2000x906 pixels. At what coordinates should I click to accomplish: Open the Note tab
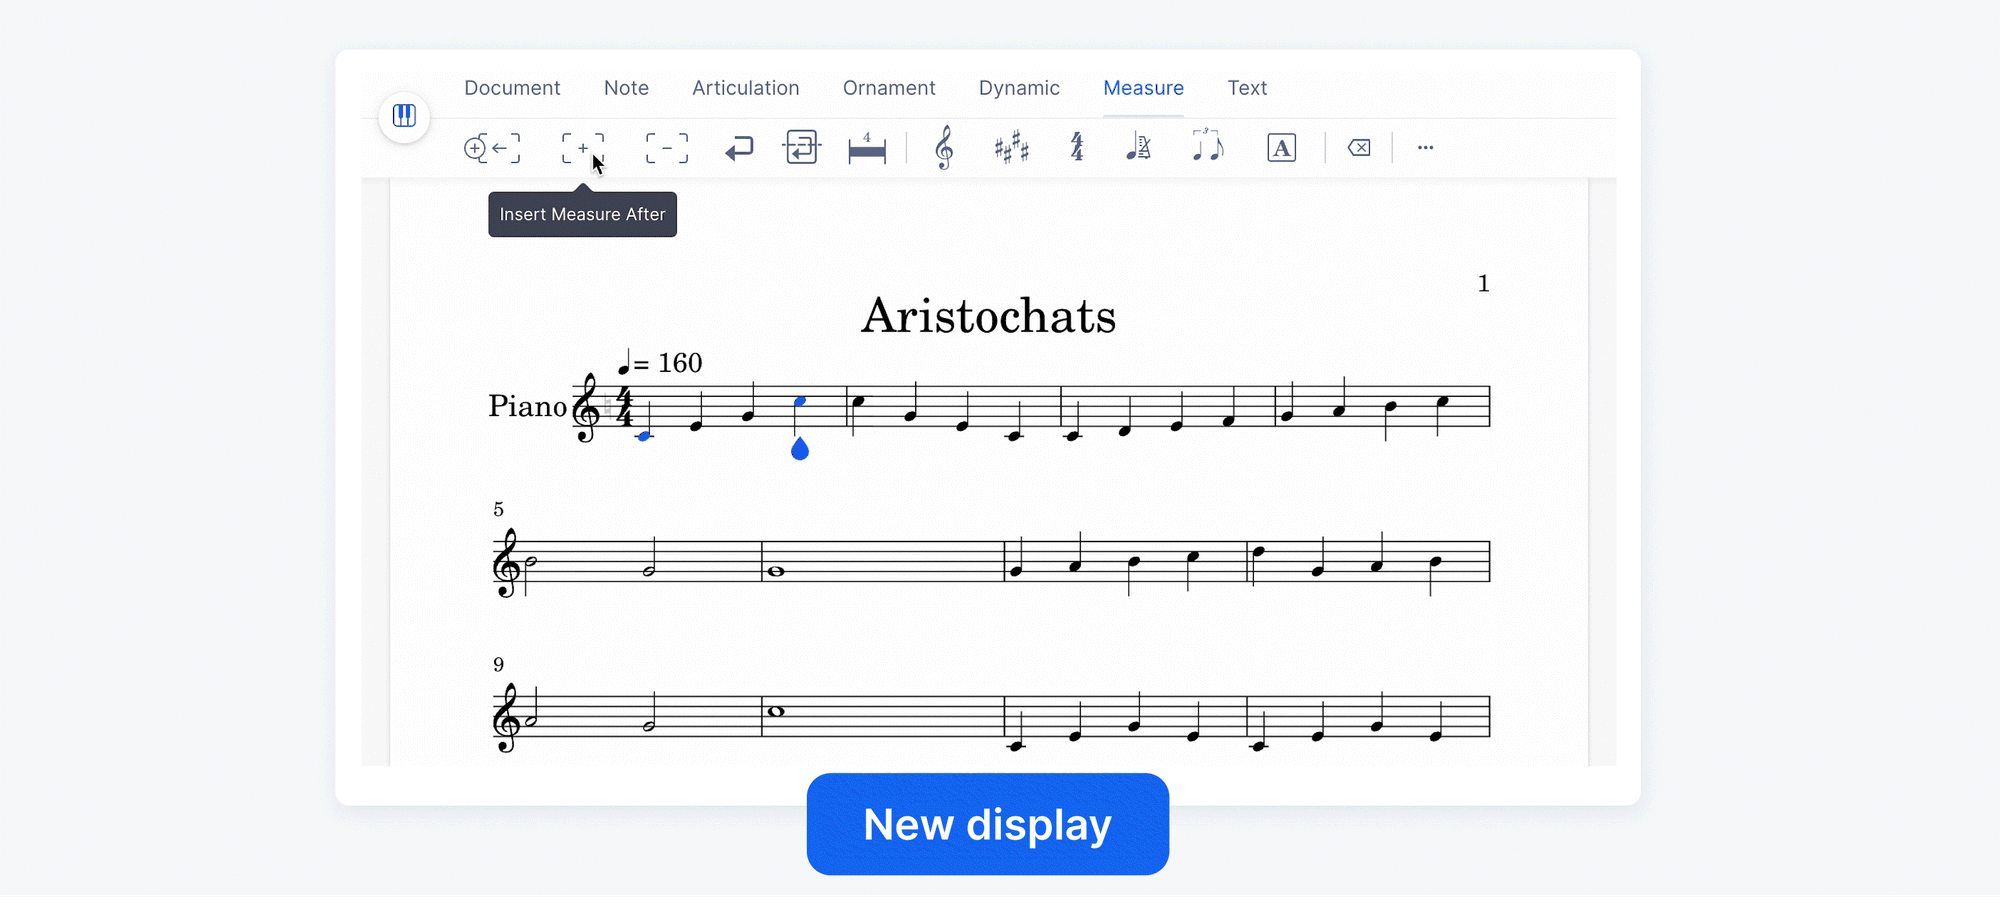[x=626, y=88]
